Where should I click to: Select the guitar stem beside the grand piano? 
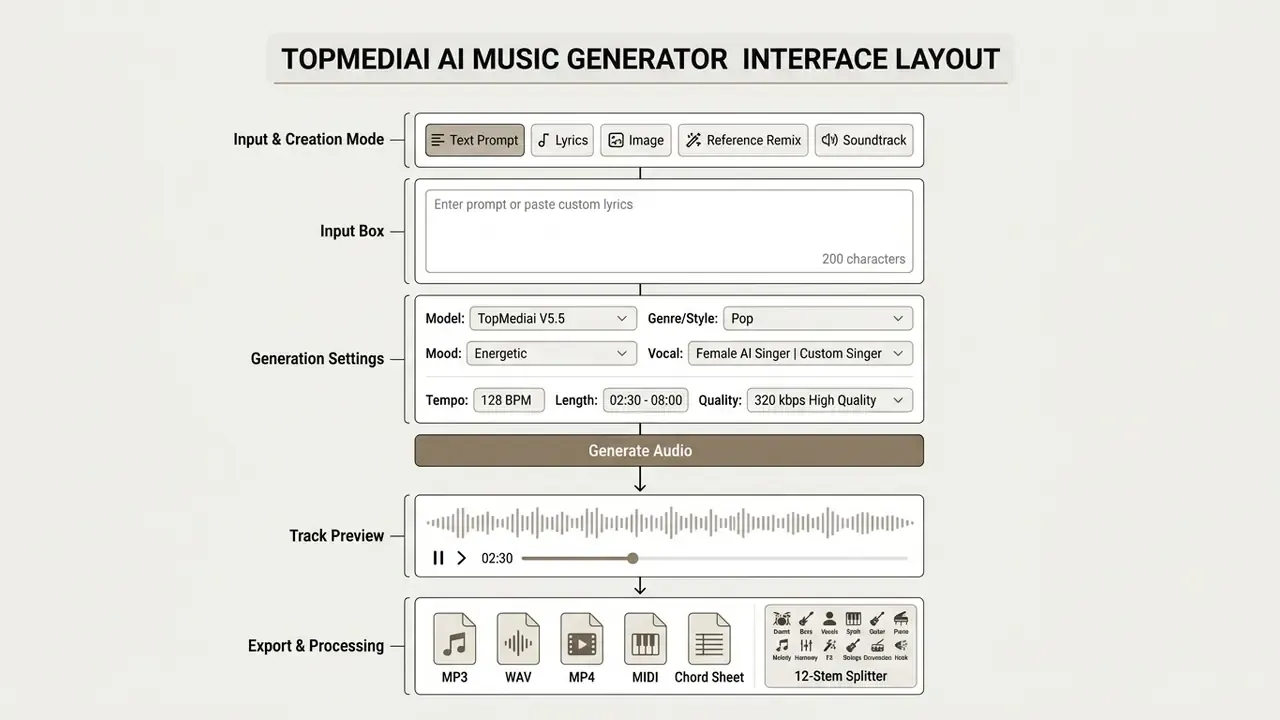[x=877, y=619]
